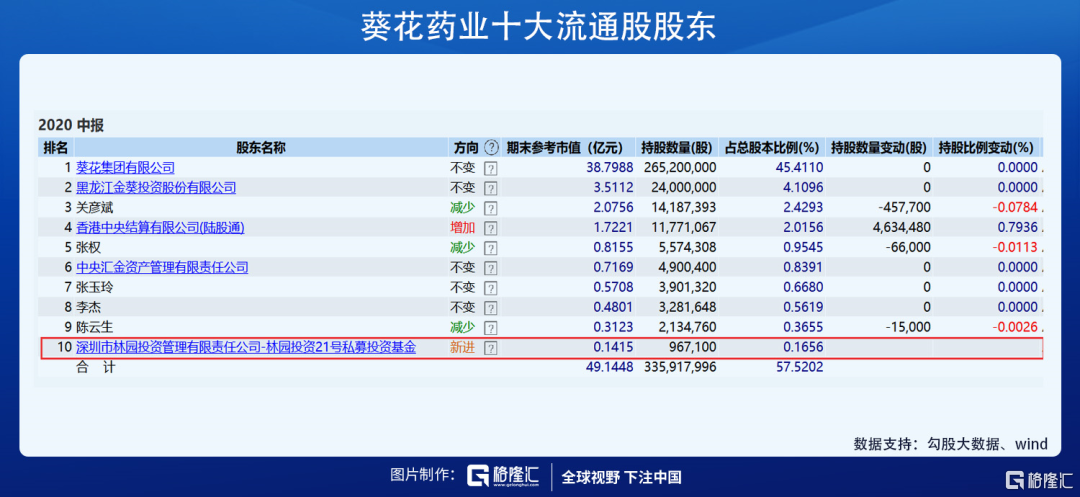Viewport: 1080px width, 497px height.
Task: Open 中央汇金资产管理有限责任公司 link
Action: tap(162, 268)
